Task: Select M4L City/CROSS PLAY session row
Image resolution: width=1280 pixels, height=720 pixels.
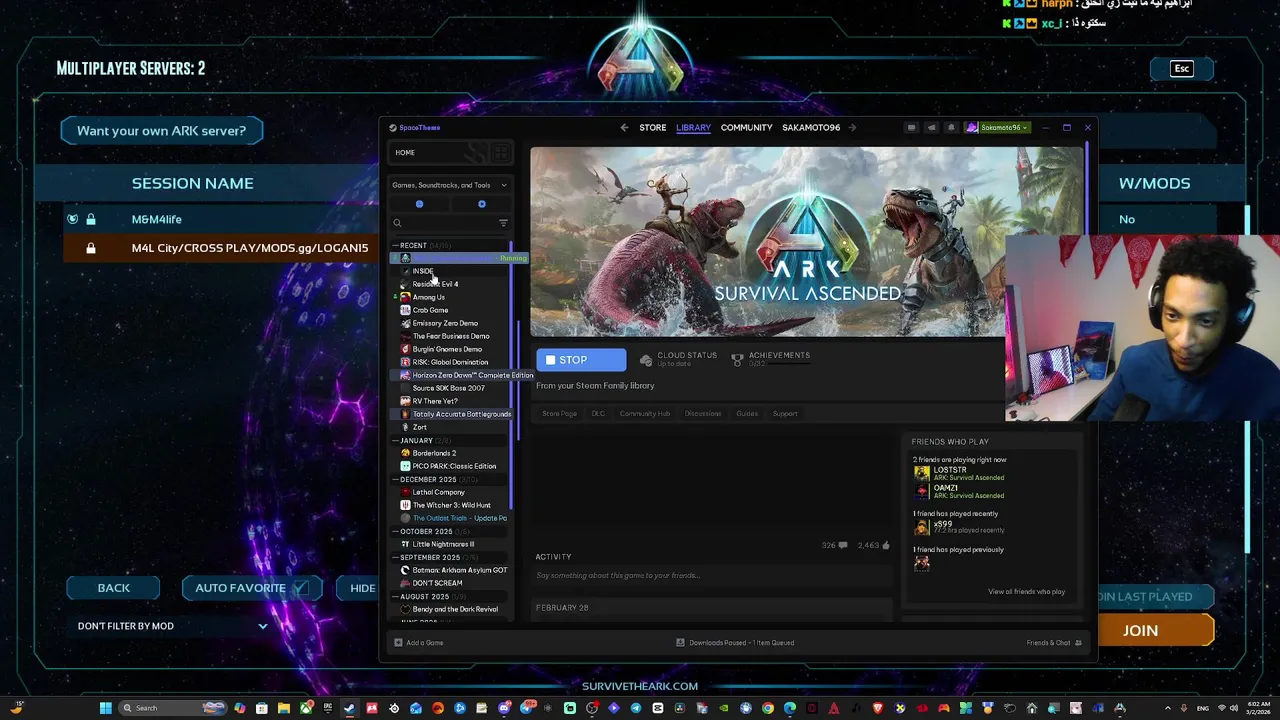Action: (220, 248)
